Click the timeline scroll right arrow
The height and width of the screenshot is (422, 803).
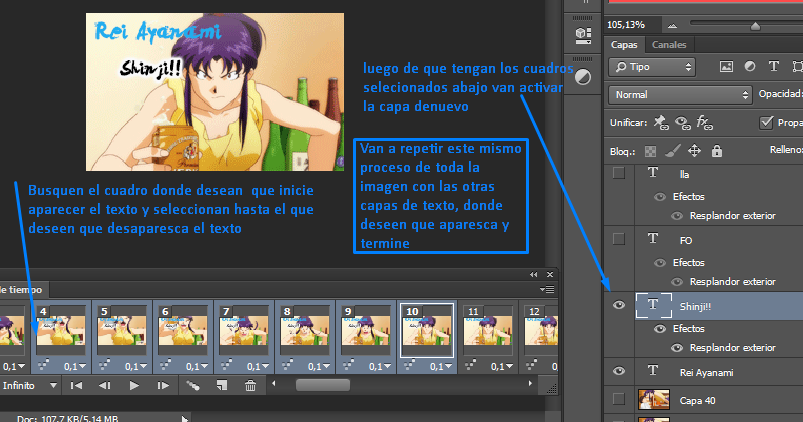(x=530, y=383)
